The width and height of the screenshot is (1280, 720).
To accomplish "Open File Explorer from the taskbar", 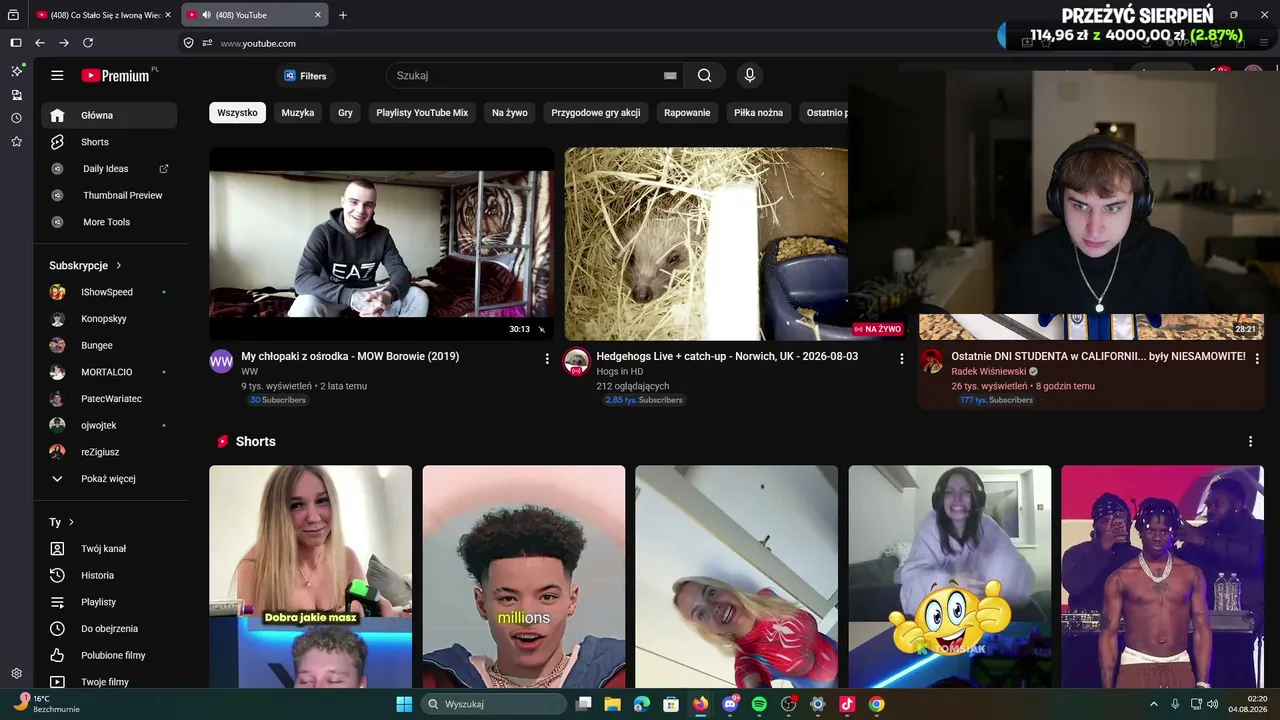I will pyautogui.click(x=612, y=704).
